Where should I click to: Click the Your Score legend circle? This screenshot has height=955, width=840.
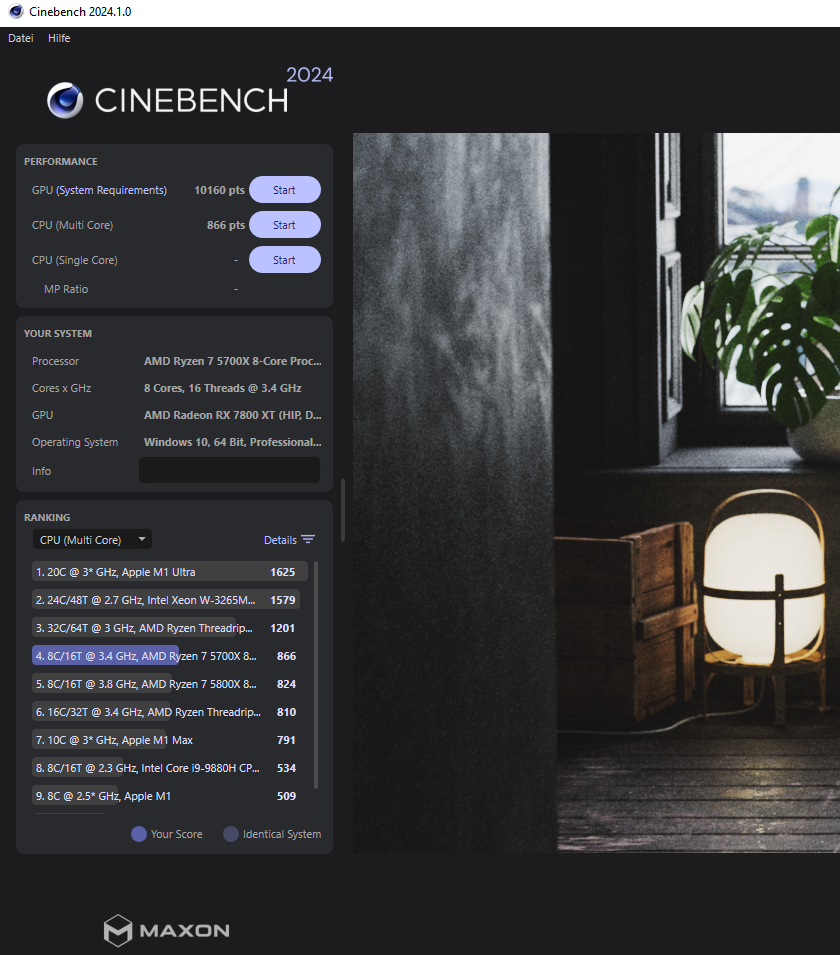click(139, 834)
